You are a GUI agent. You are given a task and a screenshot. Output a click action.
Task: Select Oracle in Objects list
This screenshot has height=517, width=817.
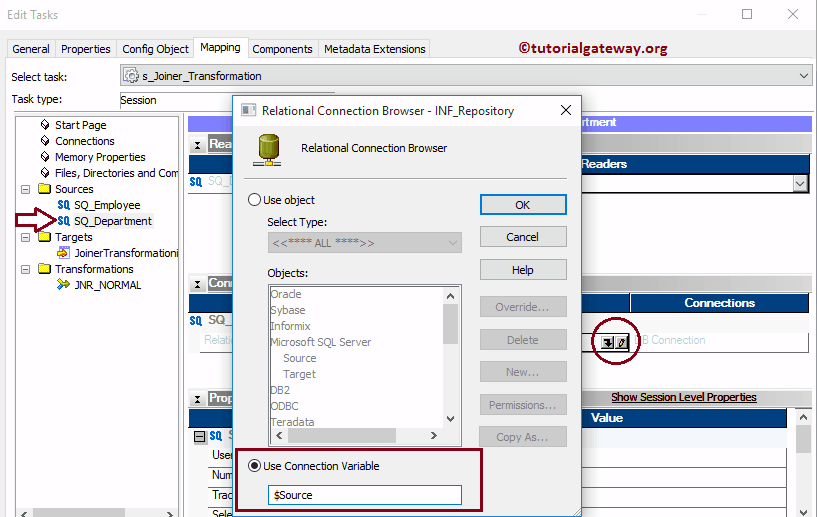[x=286, y=294]
